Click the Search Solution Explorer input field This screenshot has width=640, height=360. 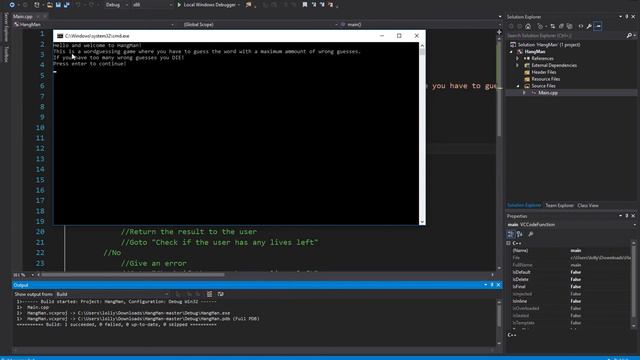point(565,36)
